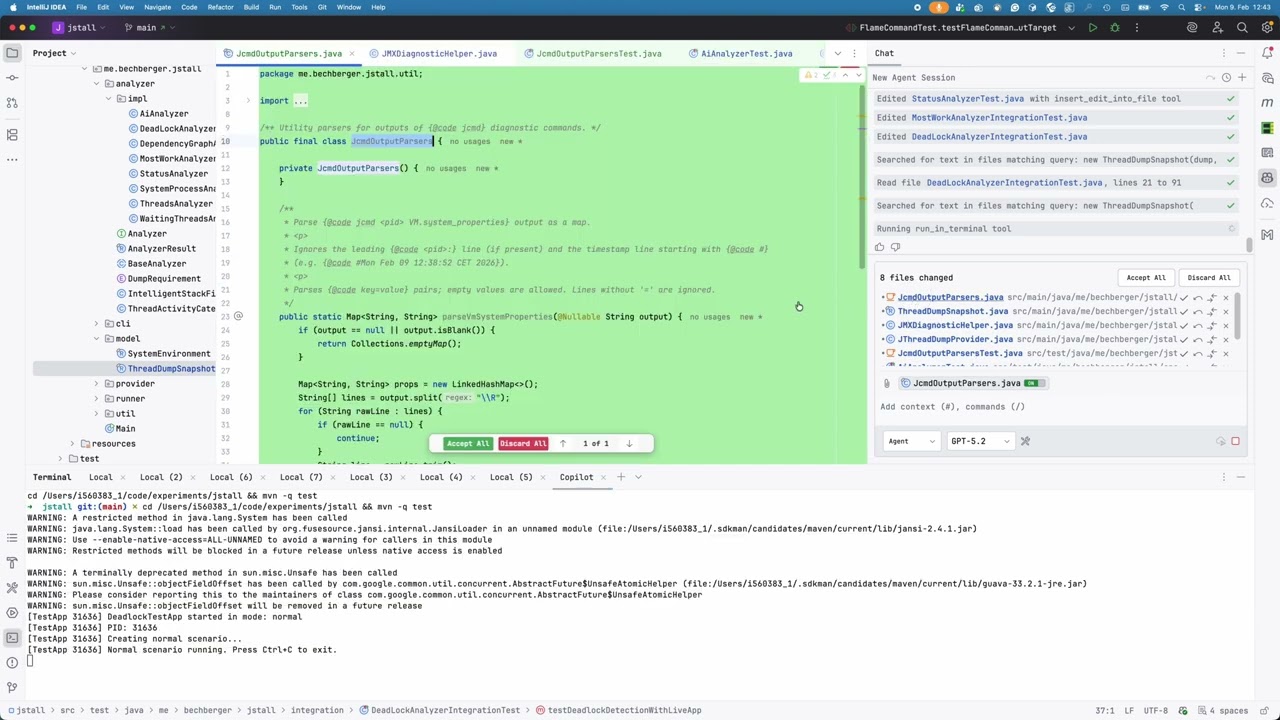Expand the cli package folder
This screenshot has width=1280, height=720.
pos(97,324)
